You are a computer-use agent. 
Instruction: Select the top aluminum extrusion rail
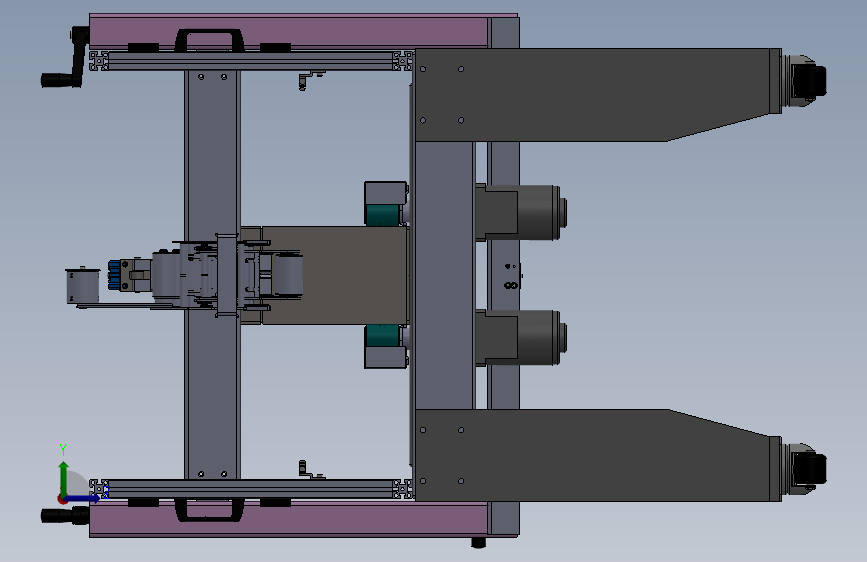coord(252,60)
